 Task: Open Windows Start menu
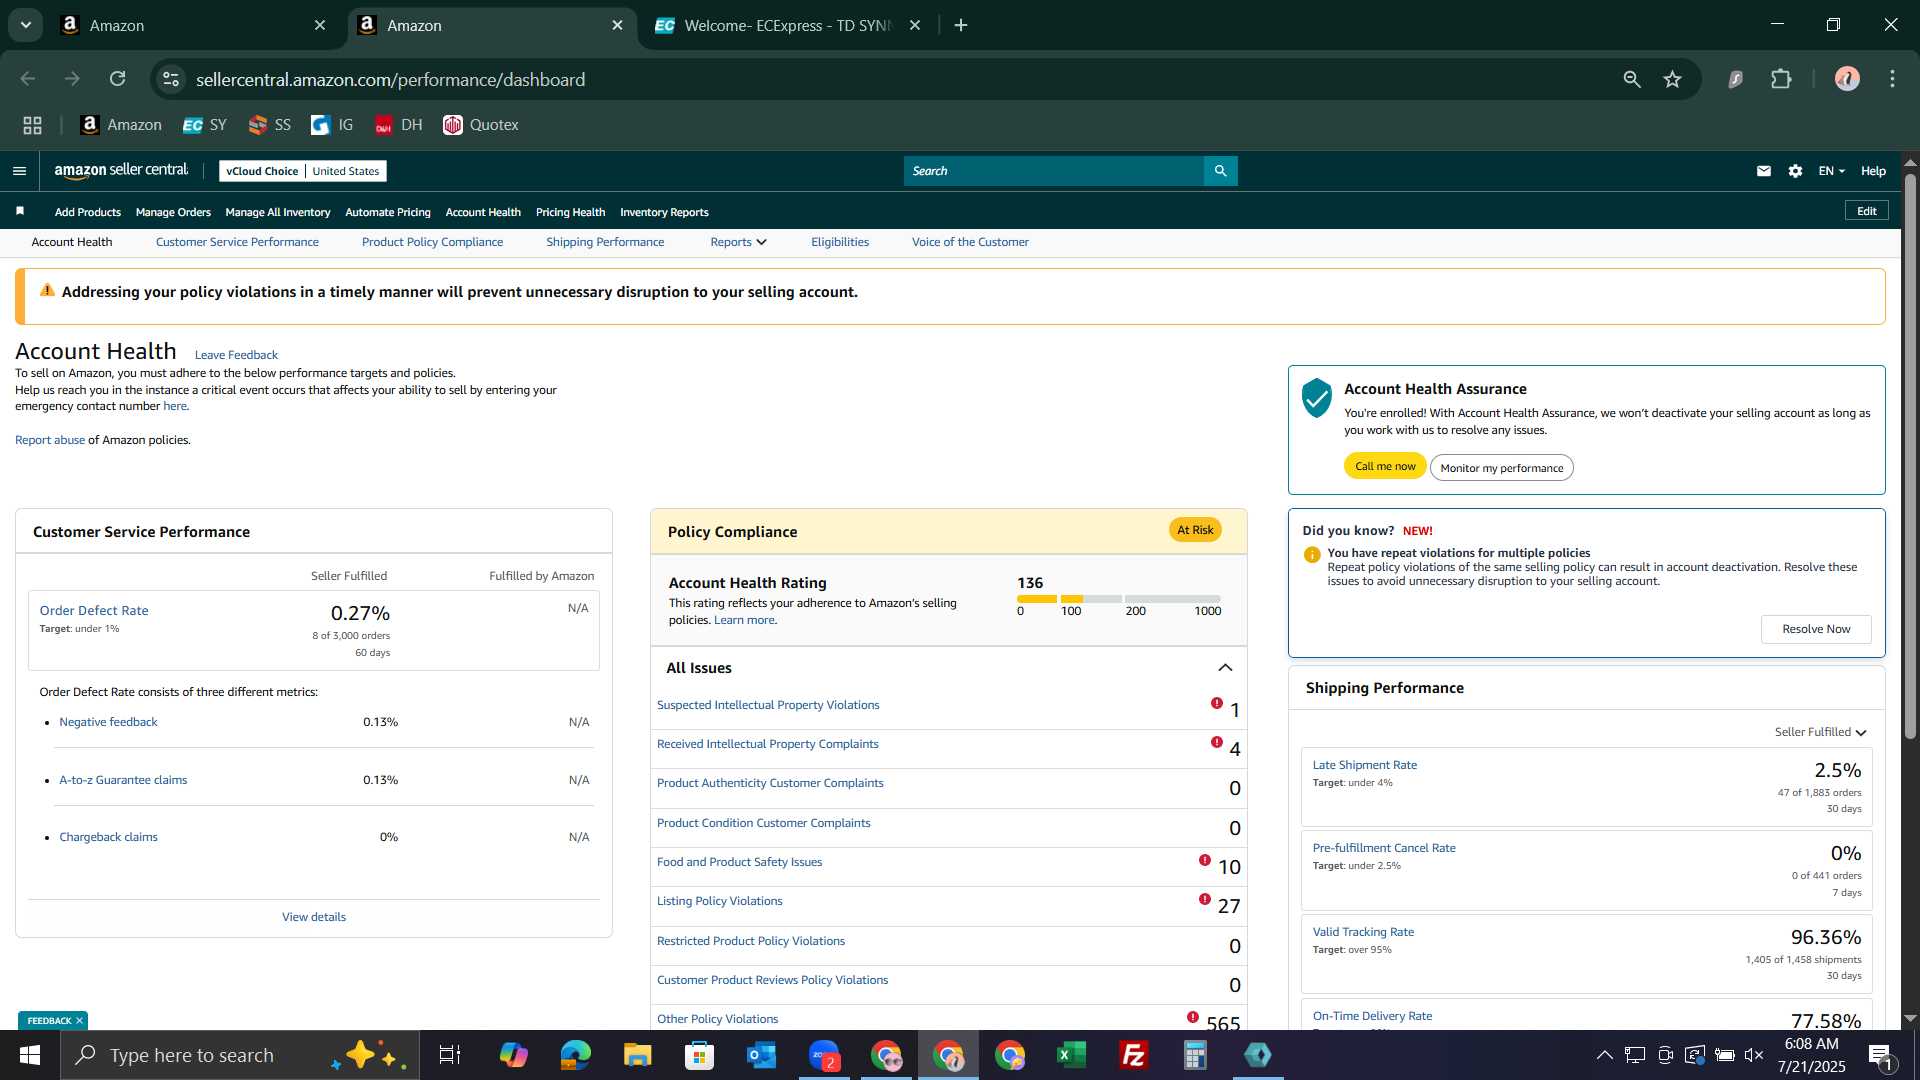29,1055
